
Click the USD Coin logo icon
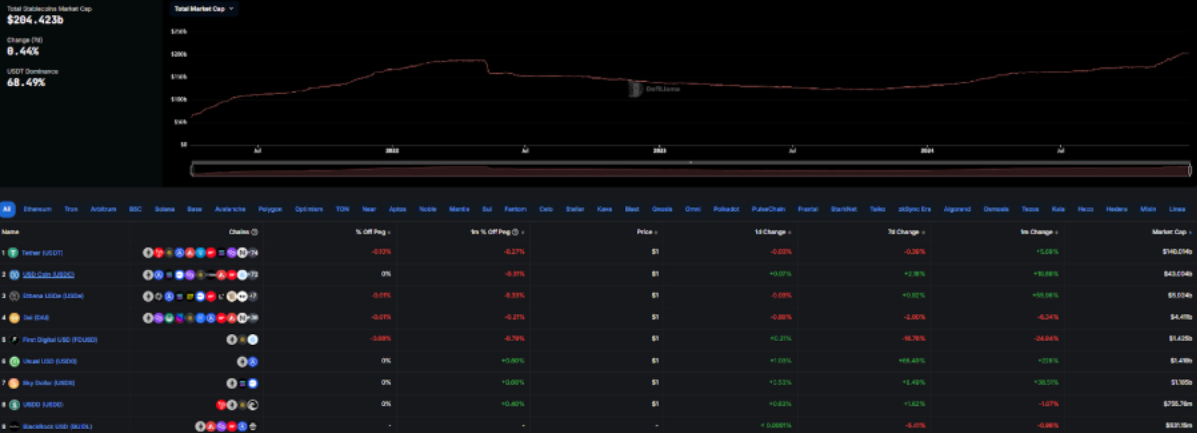(x=15, y=275)
